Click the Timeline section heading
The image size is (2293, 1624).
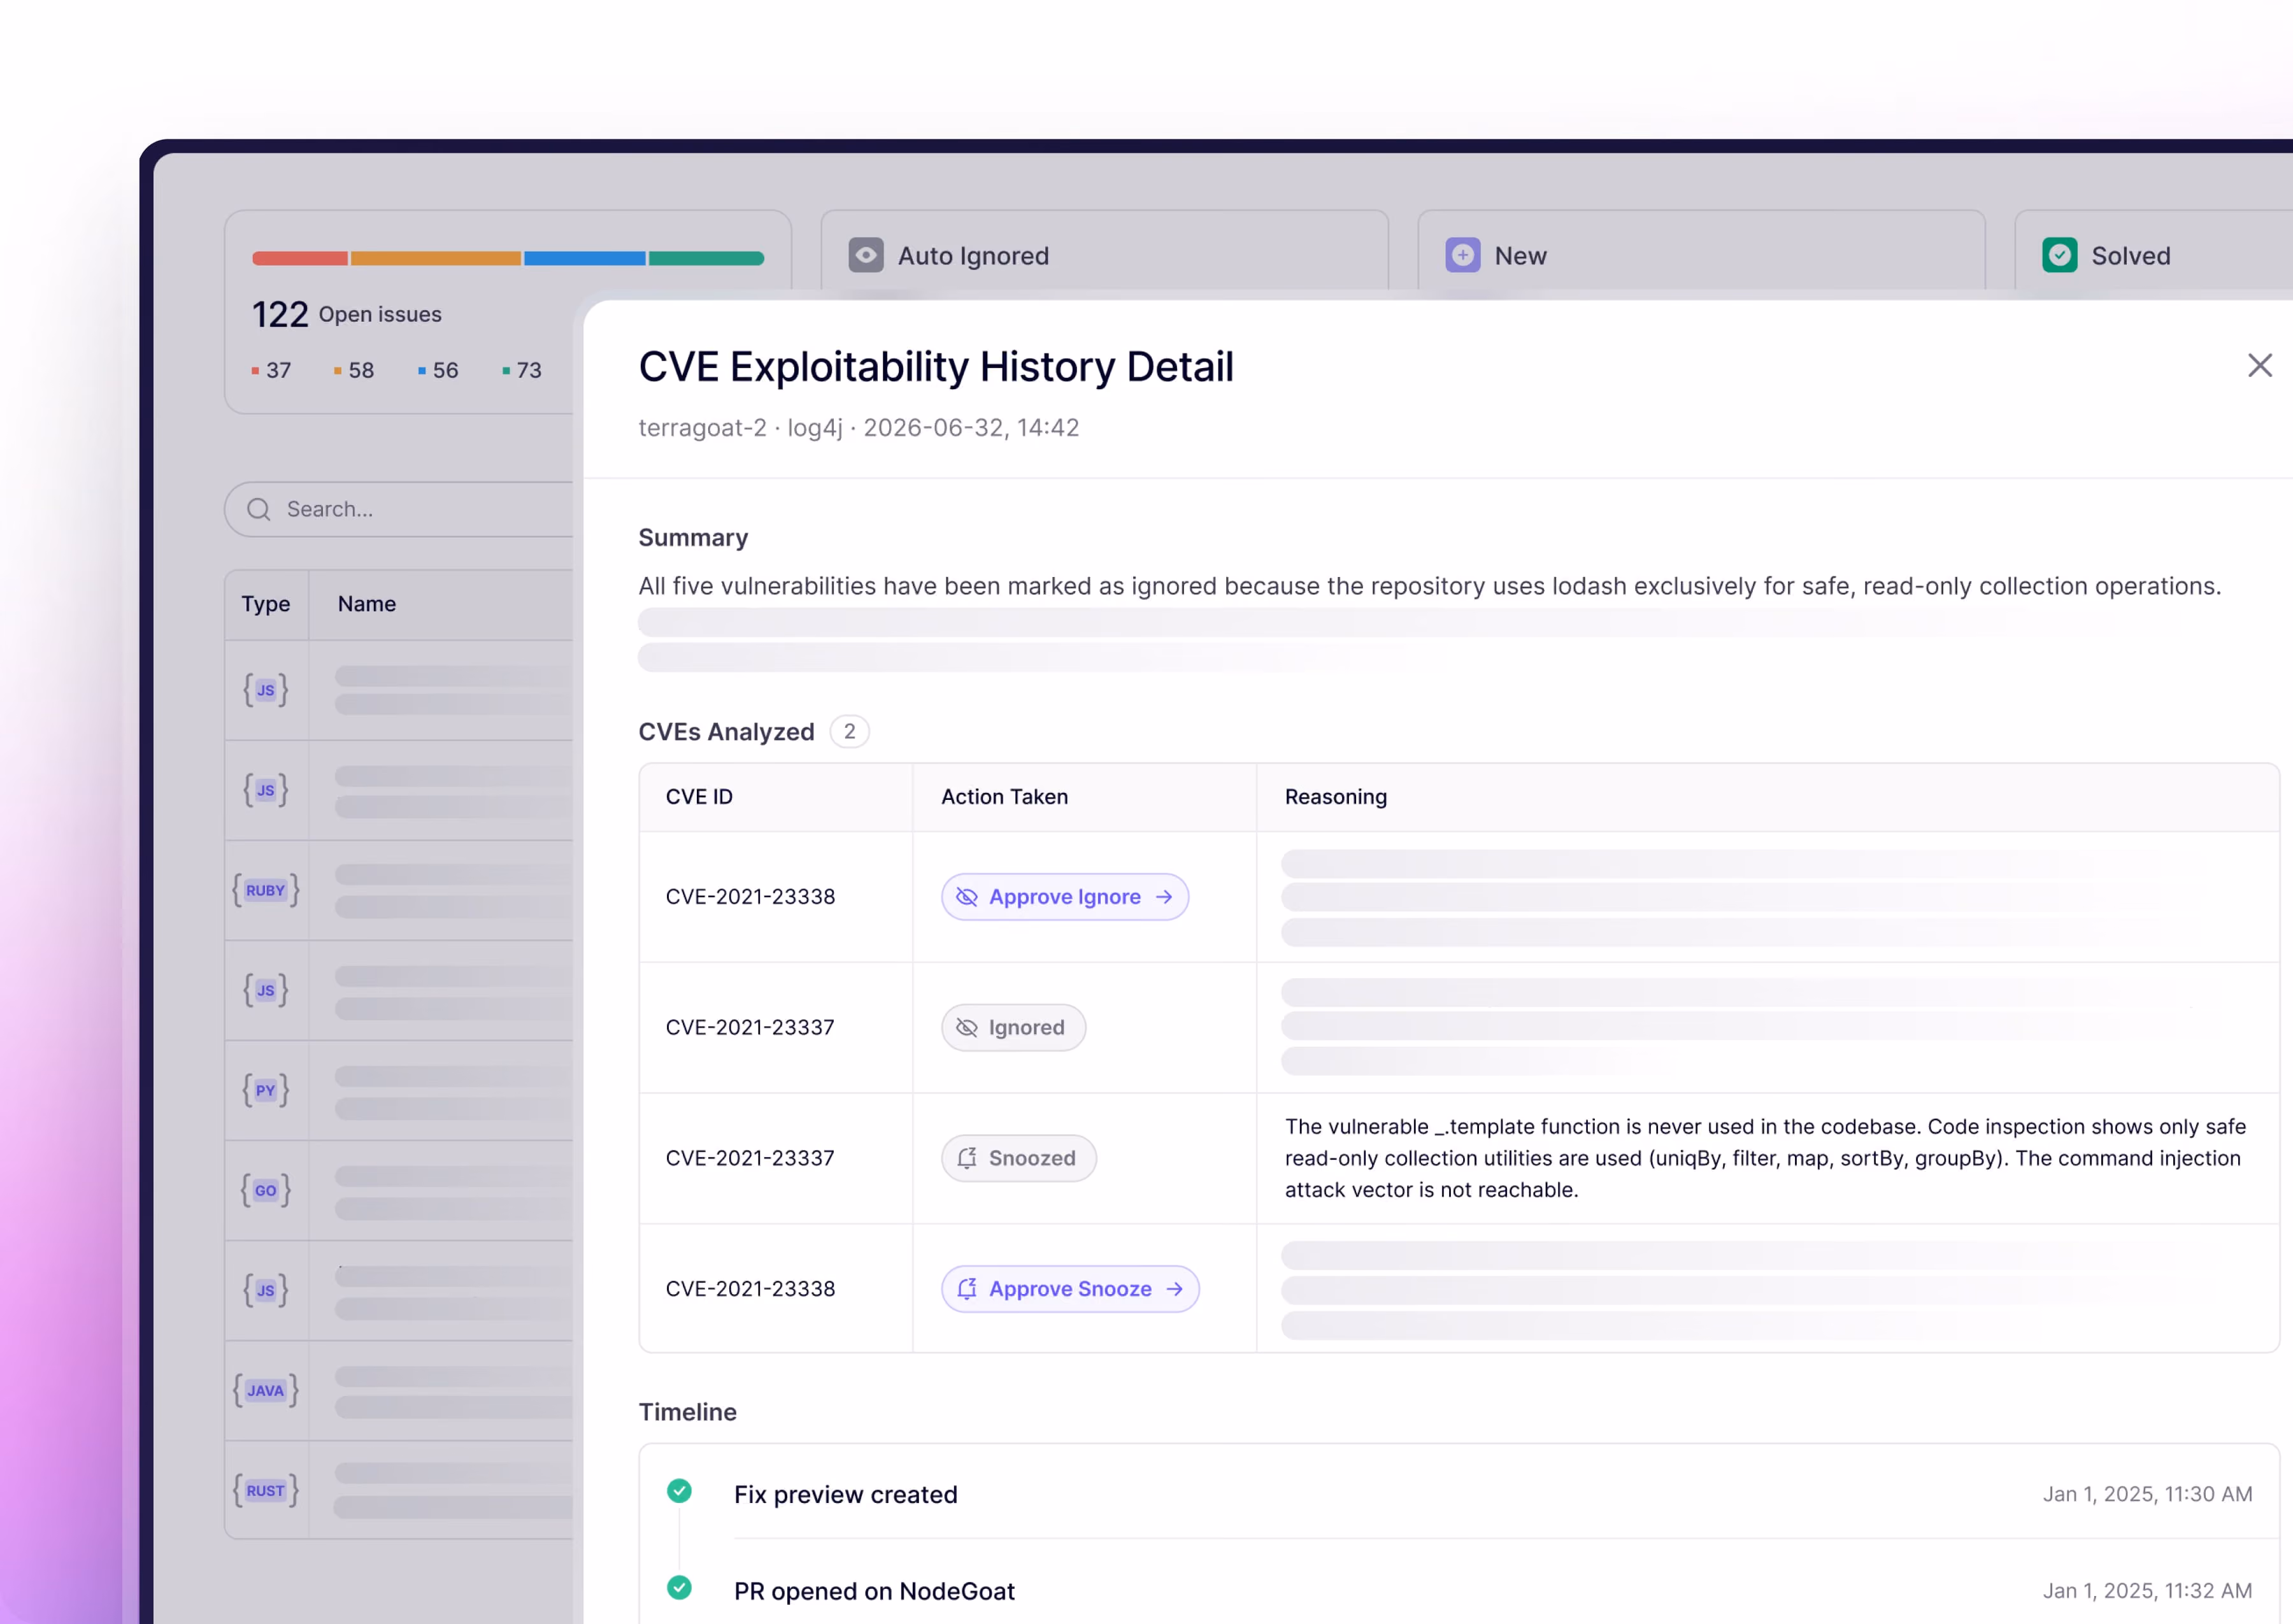tap(687, 1412)
